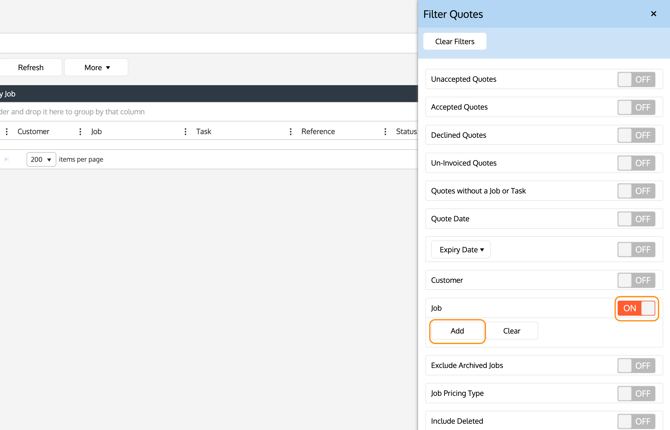Open Customer column options menu
Viewport: 670px width, 430px height.
coord(7,132)
